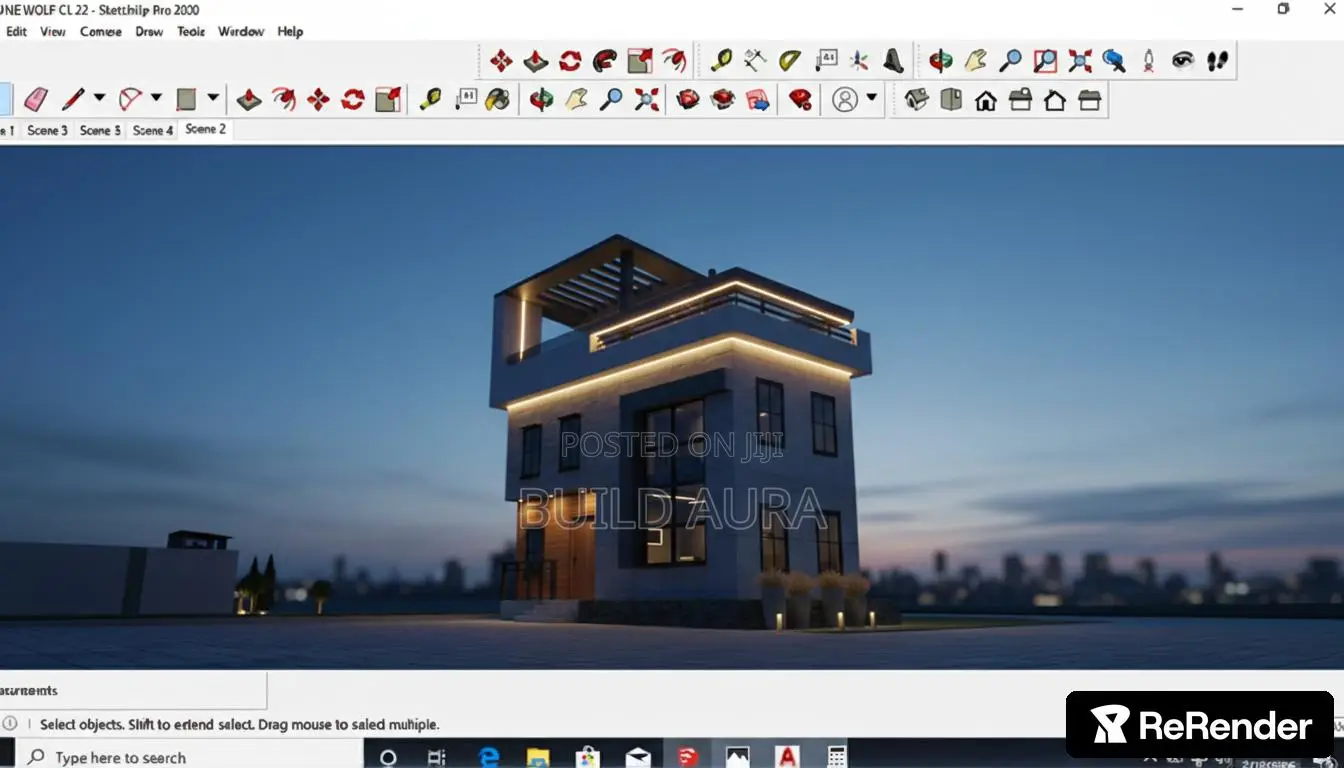This screenshot has height=768, width=1344.
Task: Select the Walk footprints tool
Action: (1217, 61)
